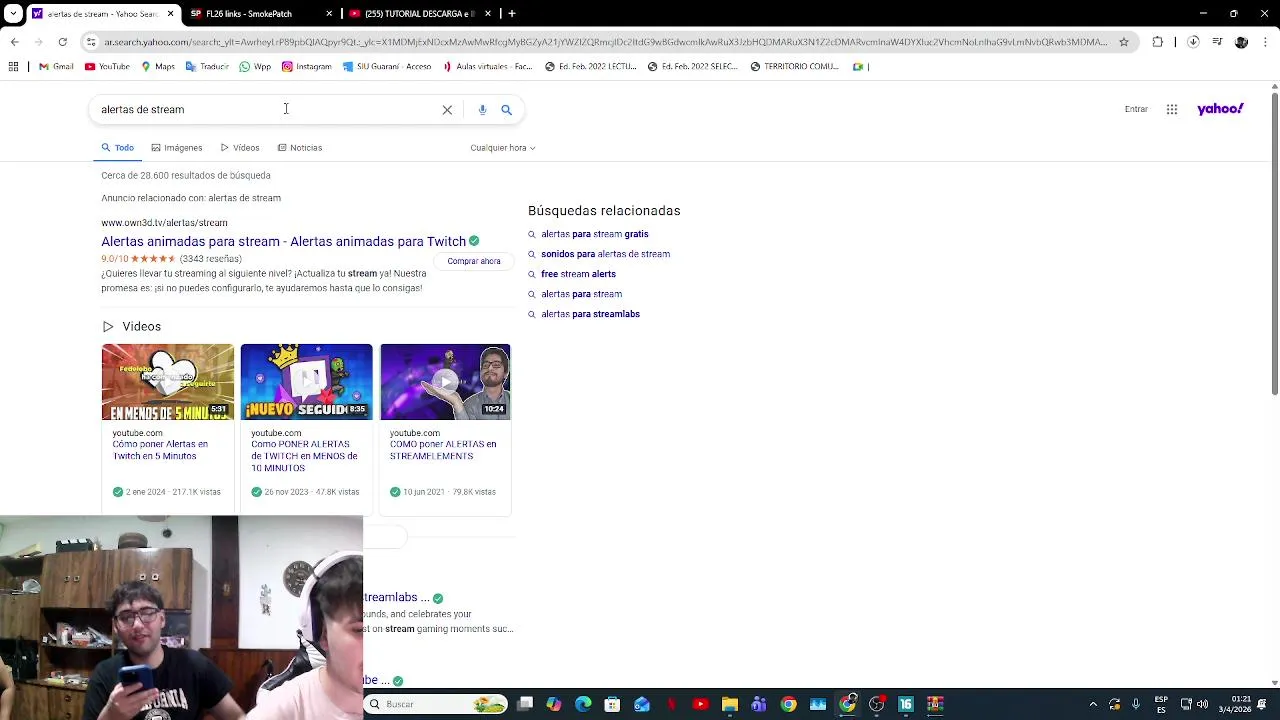Open related search sonidos para alertas de stream
The width and height of the screenshot is (1280, 720).
(605, 254)
